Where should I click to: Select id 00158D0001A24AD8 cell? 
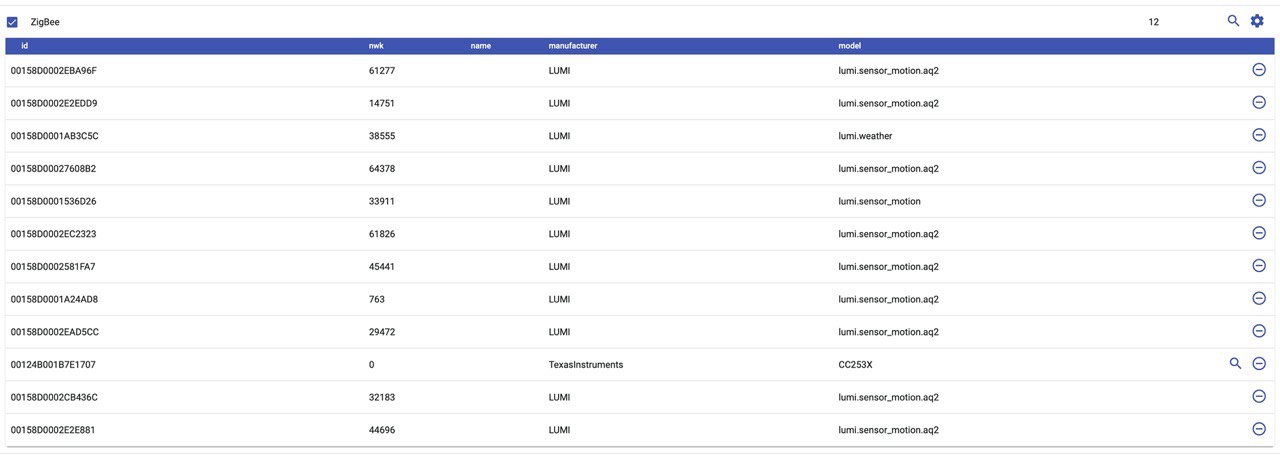(x=54, y=299)
